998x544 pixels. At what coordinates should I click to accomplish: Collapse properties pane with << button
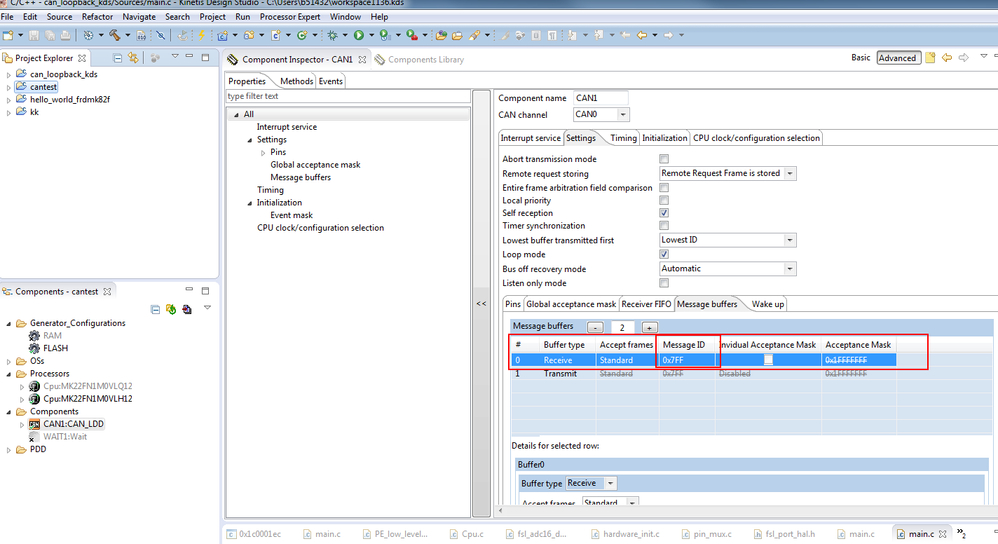[x=481, y=304]
